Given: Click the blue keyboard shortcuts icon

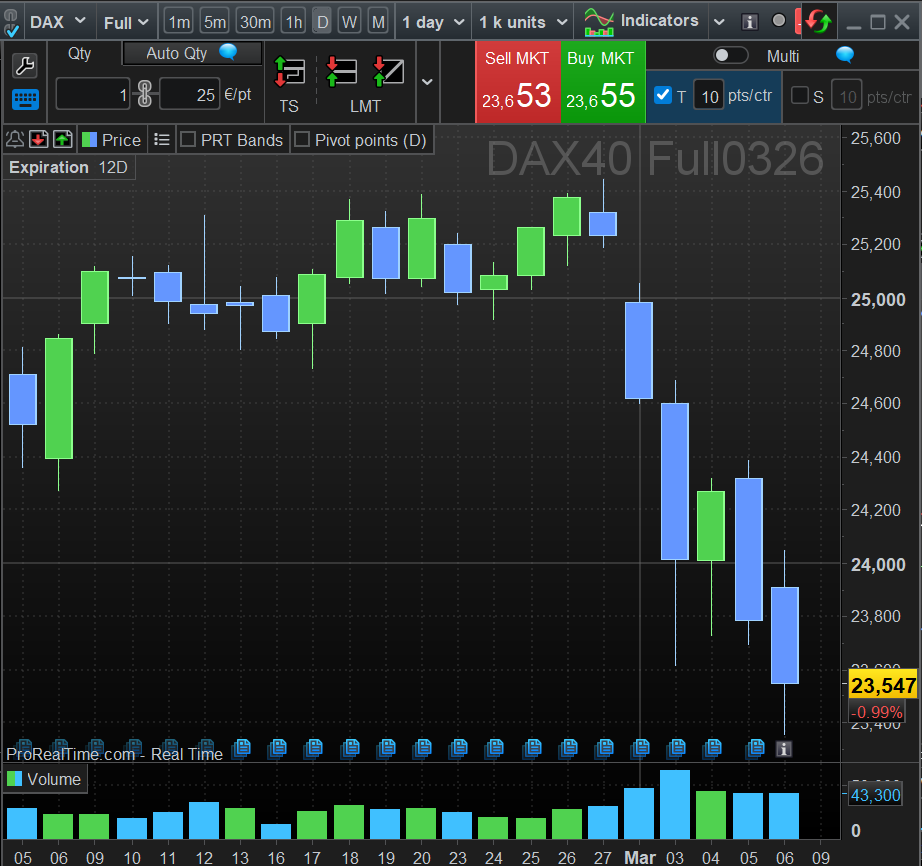Looking at the screenshot, I should point(25,99).
